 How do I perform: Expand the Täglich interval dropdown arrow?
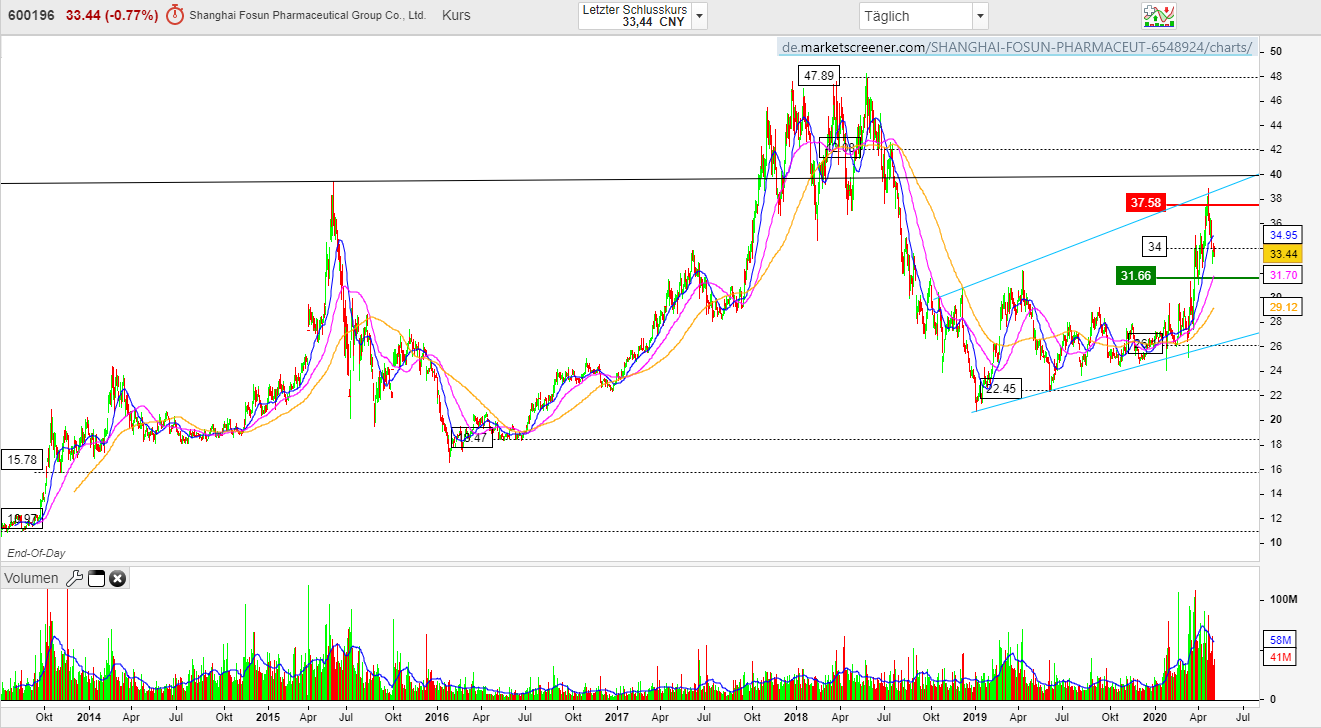pos(979,15)
